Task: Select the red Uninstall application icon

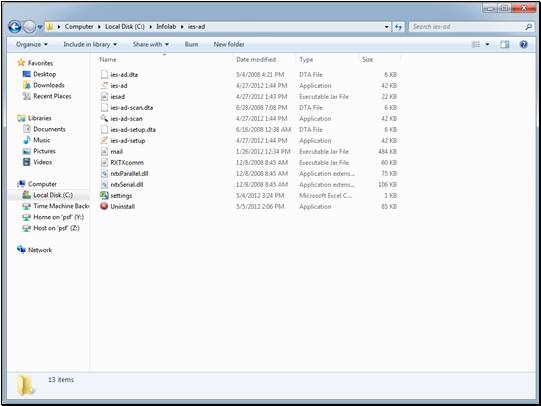Action: (x=104, y=206)
